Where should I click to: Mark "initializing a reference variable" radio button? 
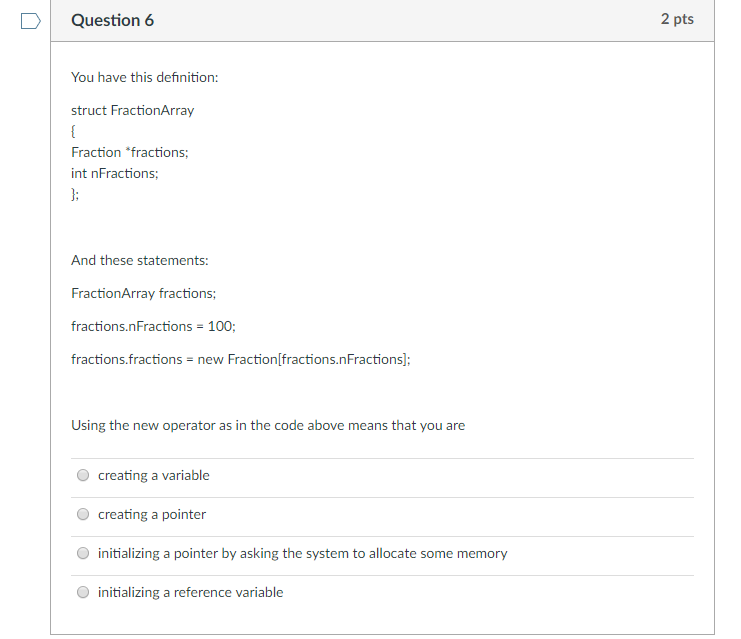pyautogui.click(x=83, y=593)
